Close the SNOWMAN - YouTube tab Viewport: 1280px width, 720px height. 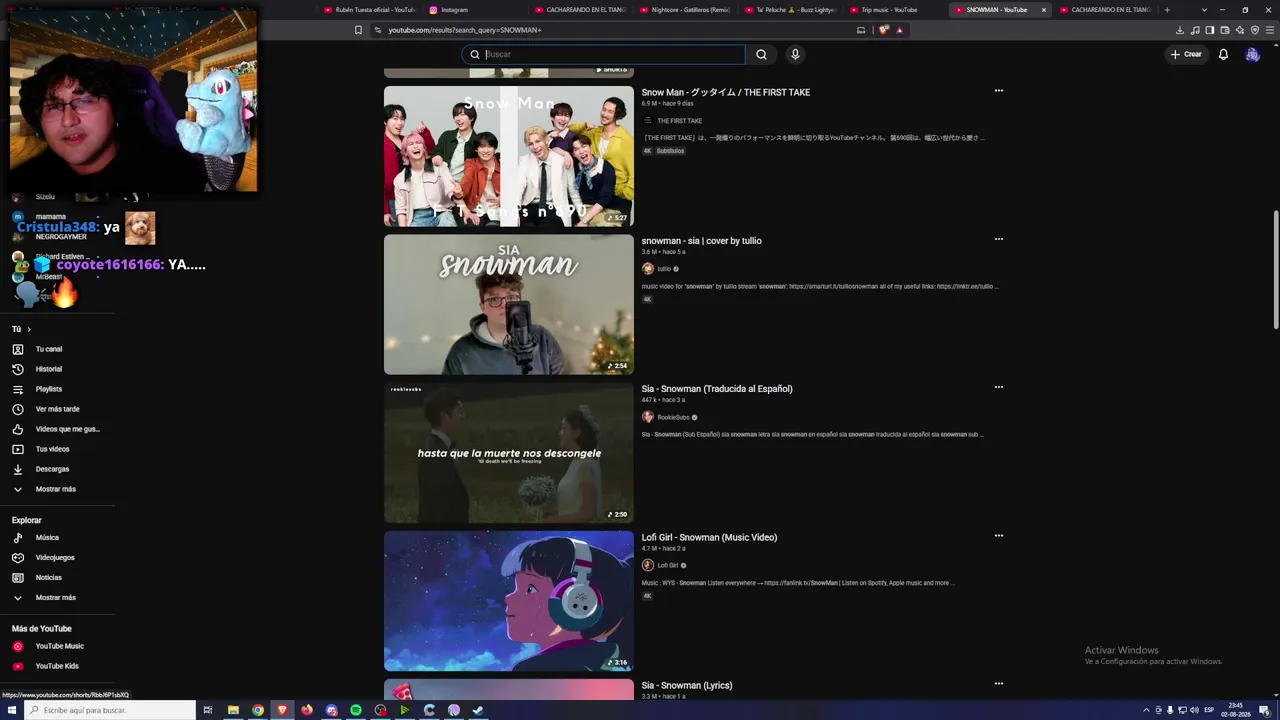pos(1043,10)
